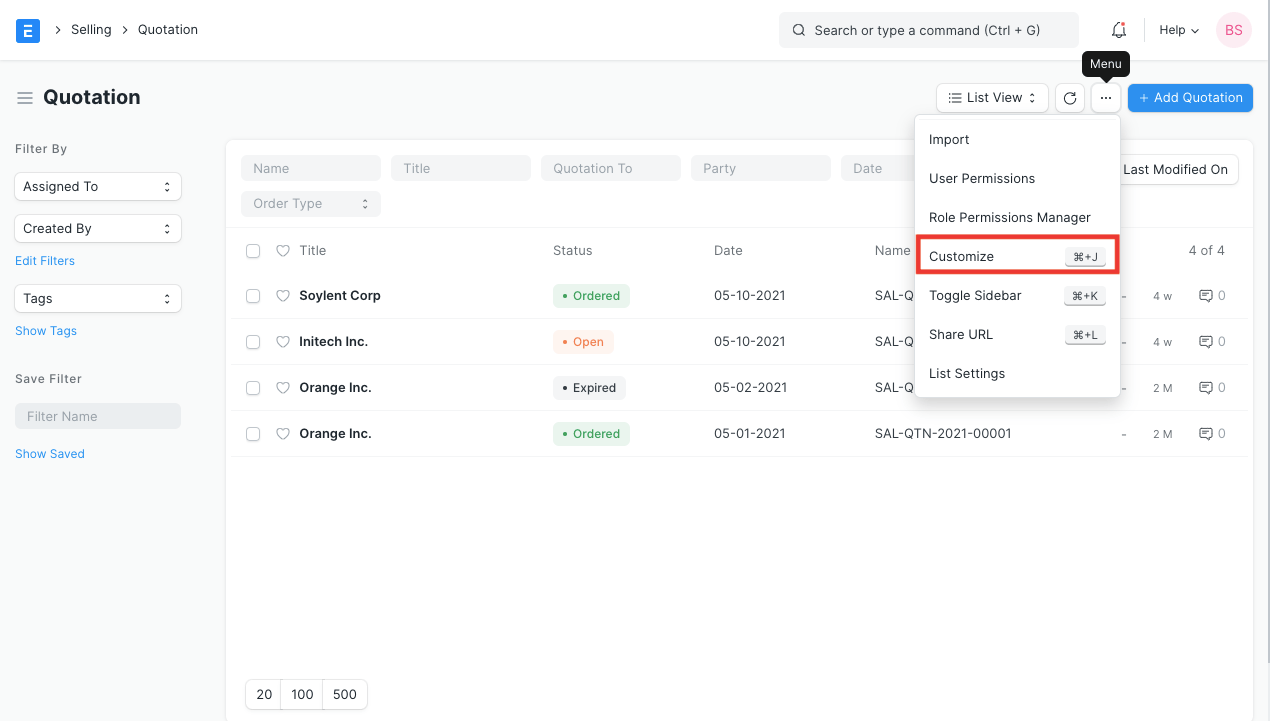
Task: Click the BS user avatar
Action: tap(1233, 30)
